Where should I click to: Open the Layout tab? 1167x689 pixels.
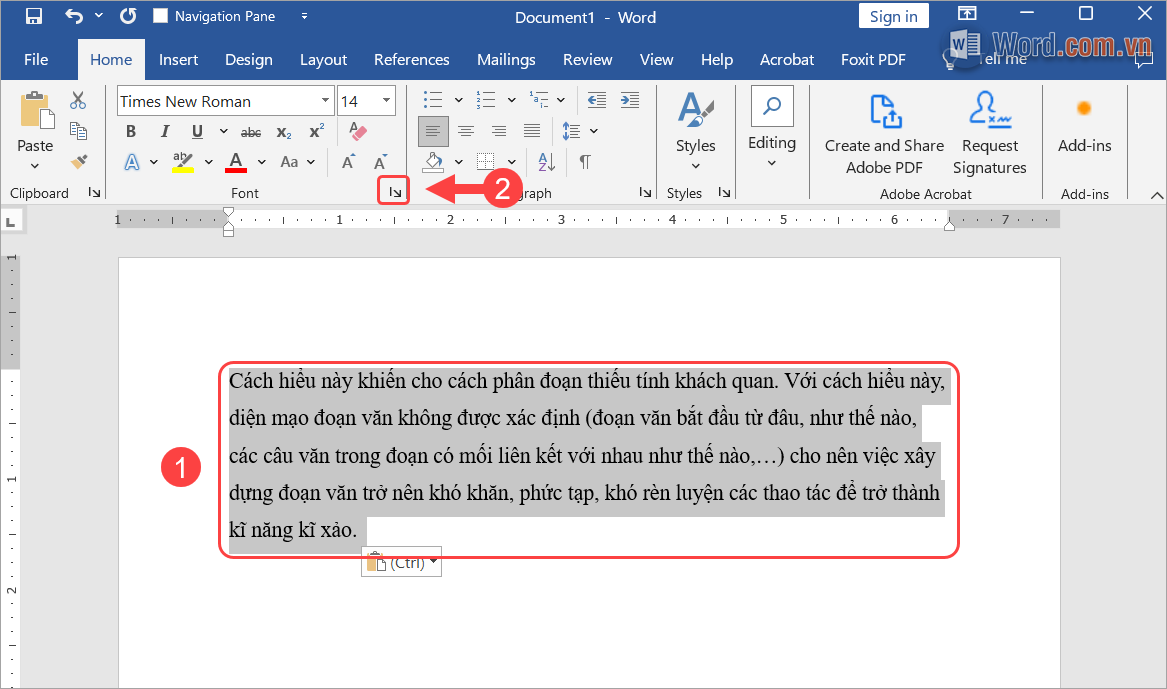[x=323, y=60]
